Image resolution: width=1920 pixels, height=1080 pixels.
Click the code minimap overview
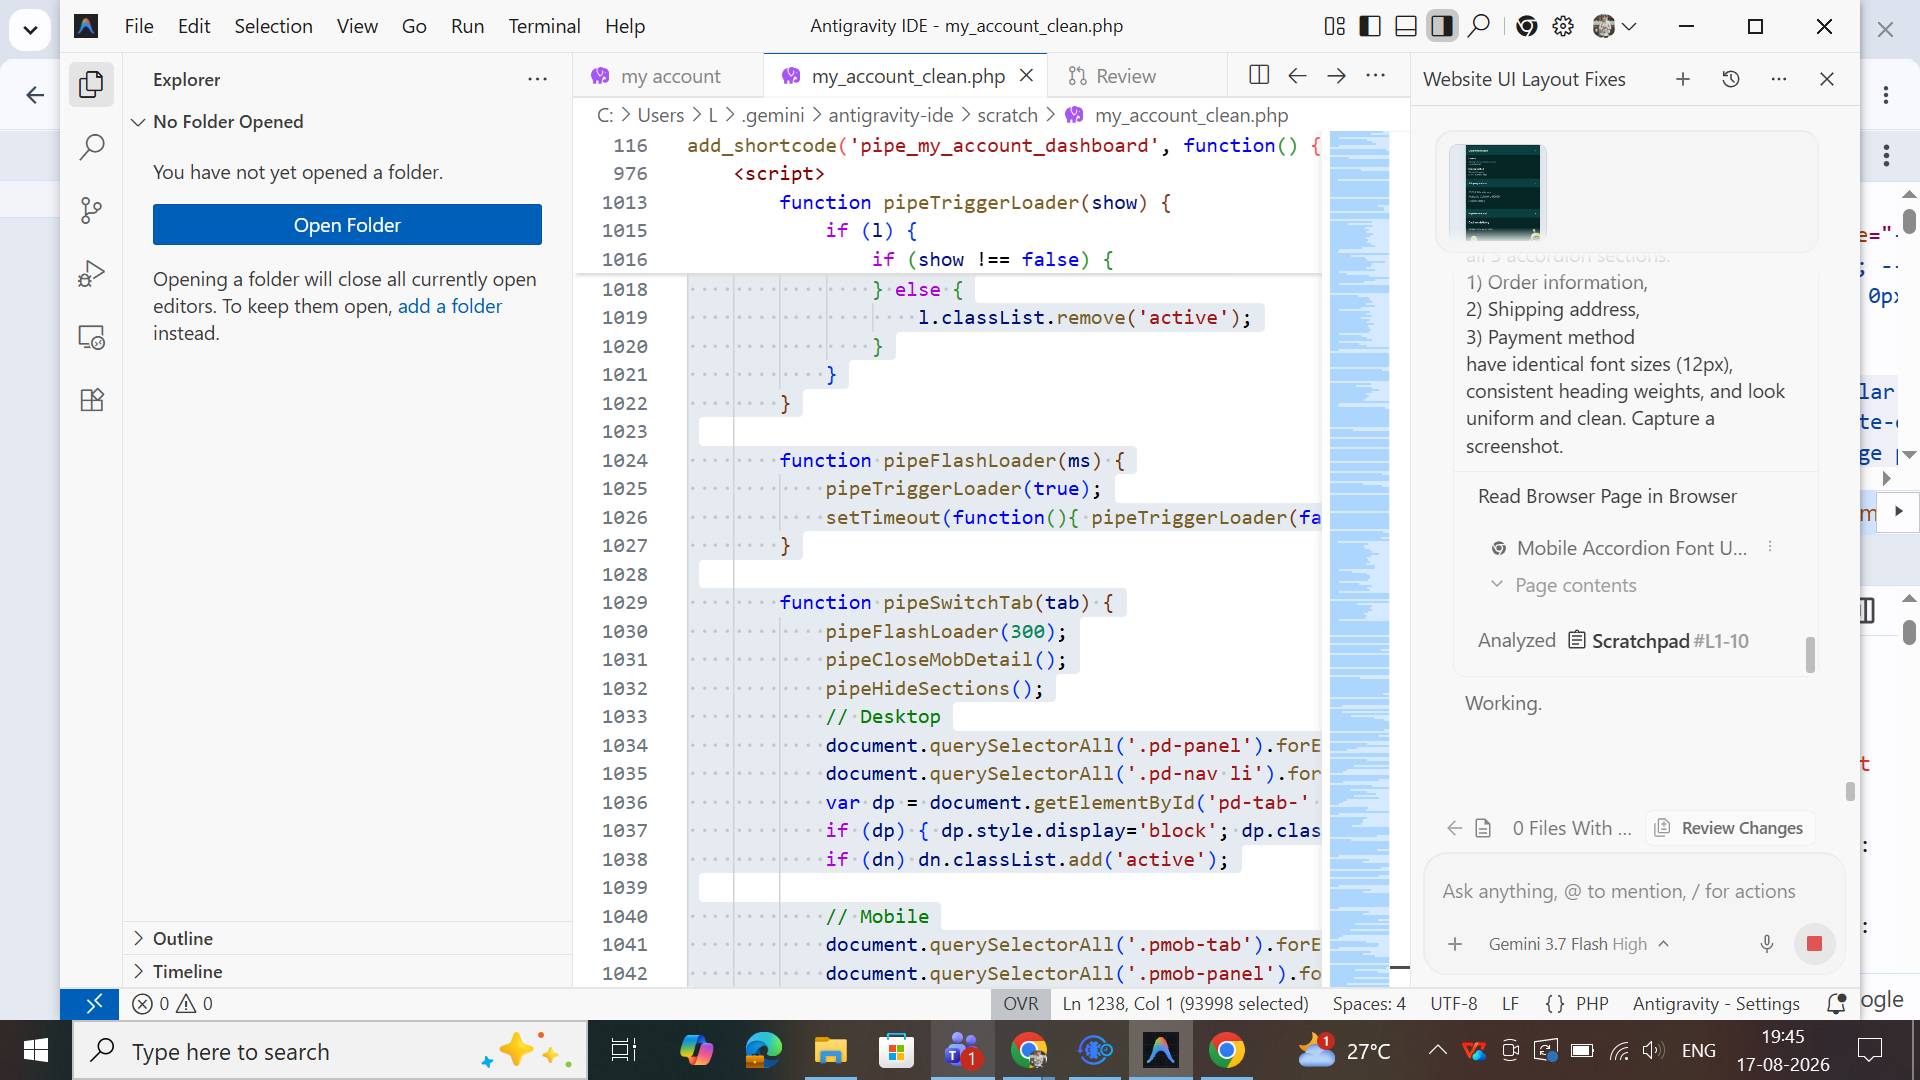[1359, 558]
